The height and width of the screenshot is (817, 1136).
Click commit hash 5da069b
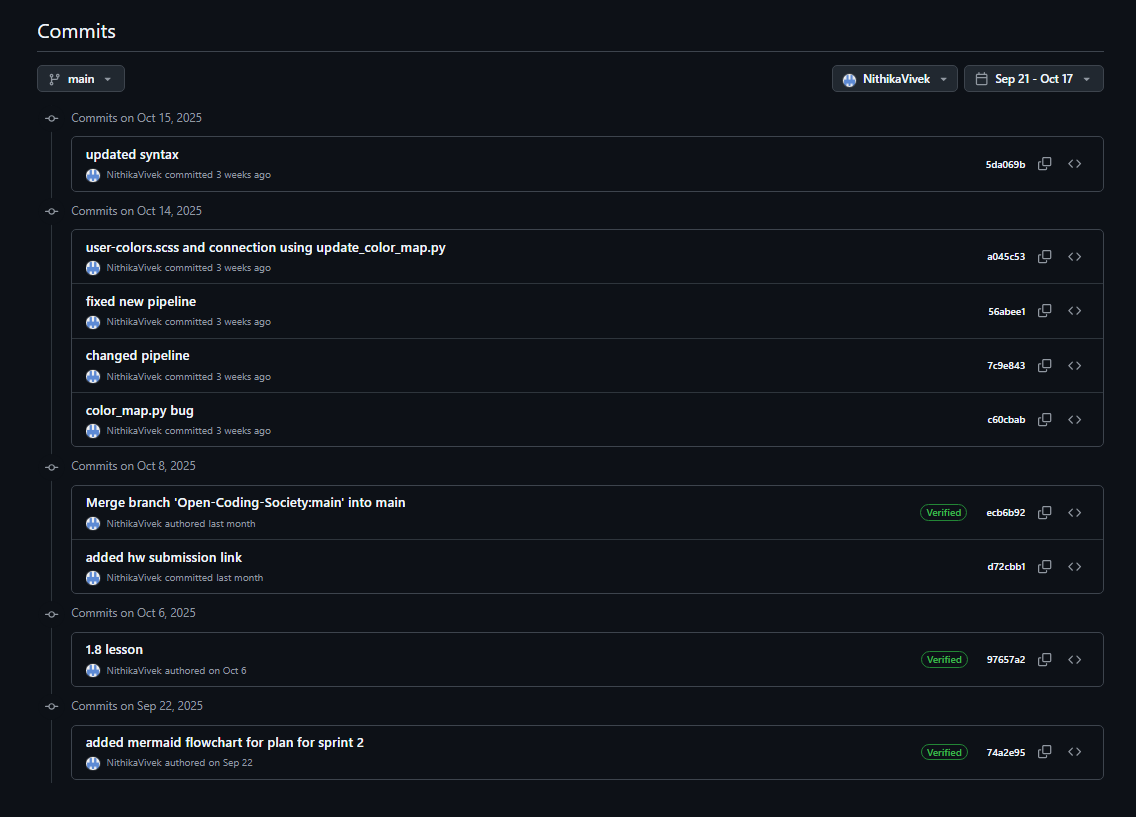click(1006, 164)
